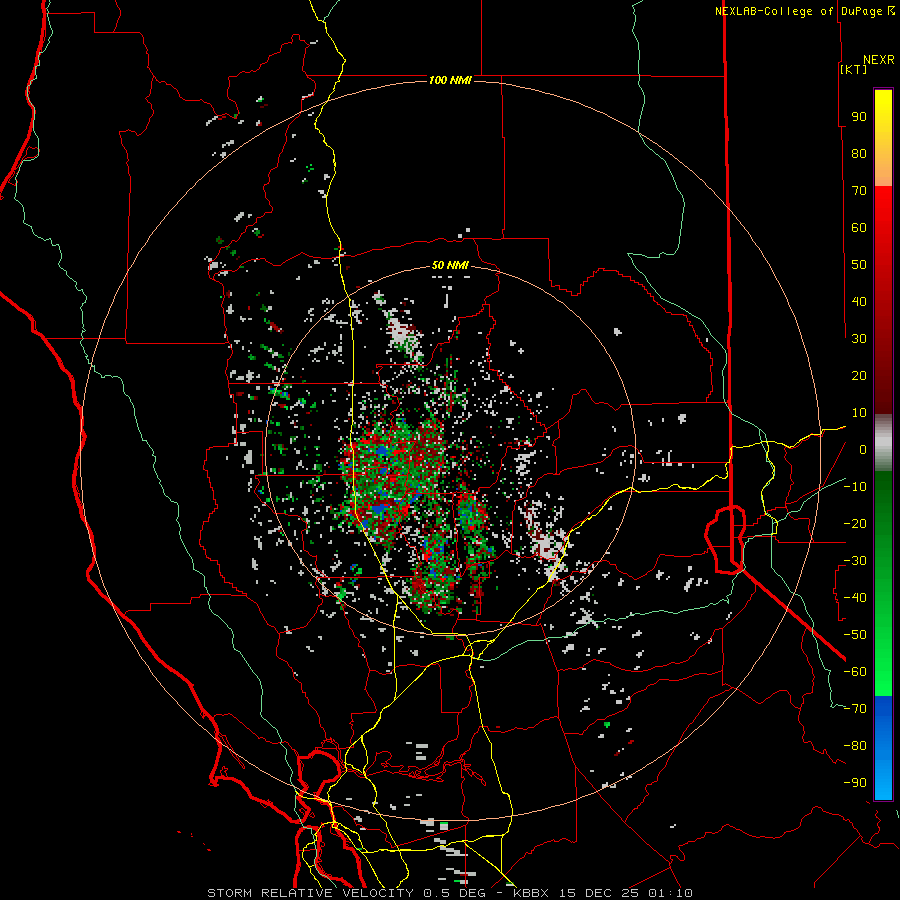Click the 60 value on the velocity scale
The width and height of the screenshot is (900, 900).
[x=859, y=227]
